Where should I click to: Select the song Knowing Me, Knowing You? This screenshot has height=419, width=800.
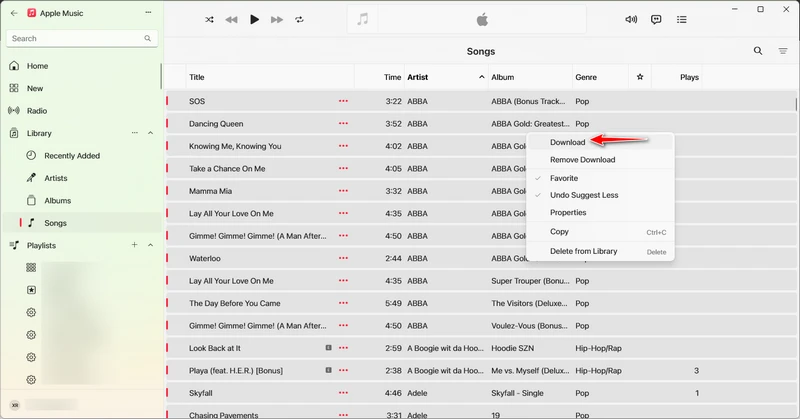coord(235,146)
